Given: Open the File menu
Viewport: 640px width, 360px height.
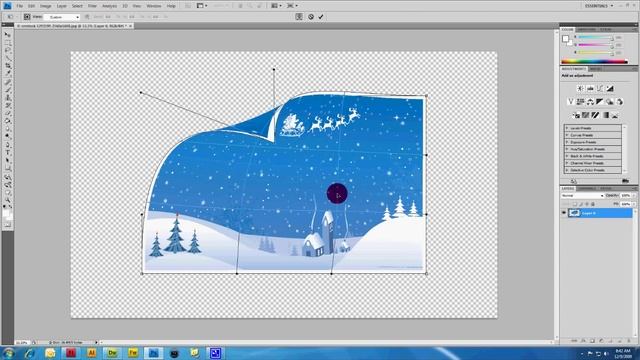Looking at the screenshot, I should click(20, 6).
